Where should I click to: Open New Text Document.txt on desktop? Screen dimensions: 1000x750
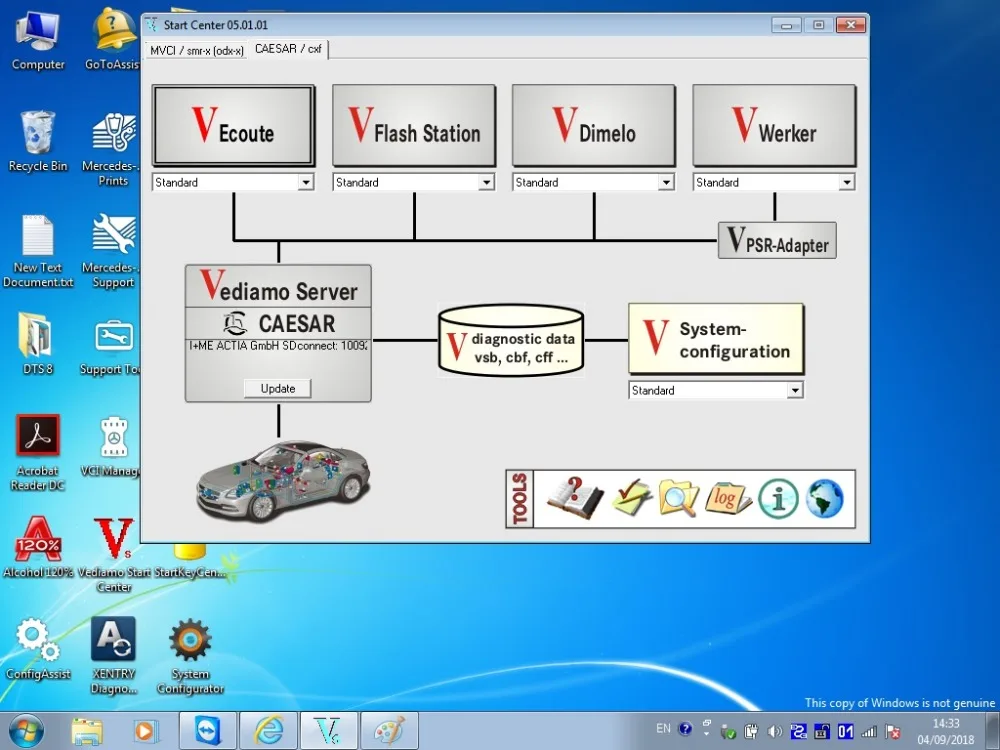(38, 251)
